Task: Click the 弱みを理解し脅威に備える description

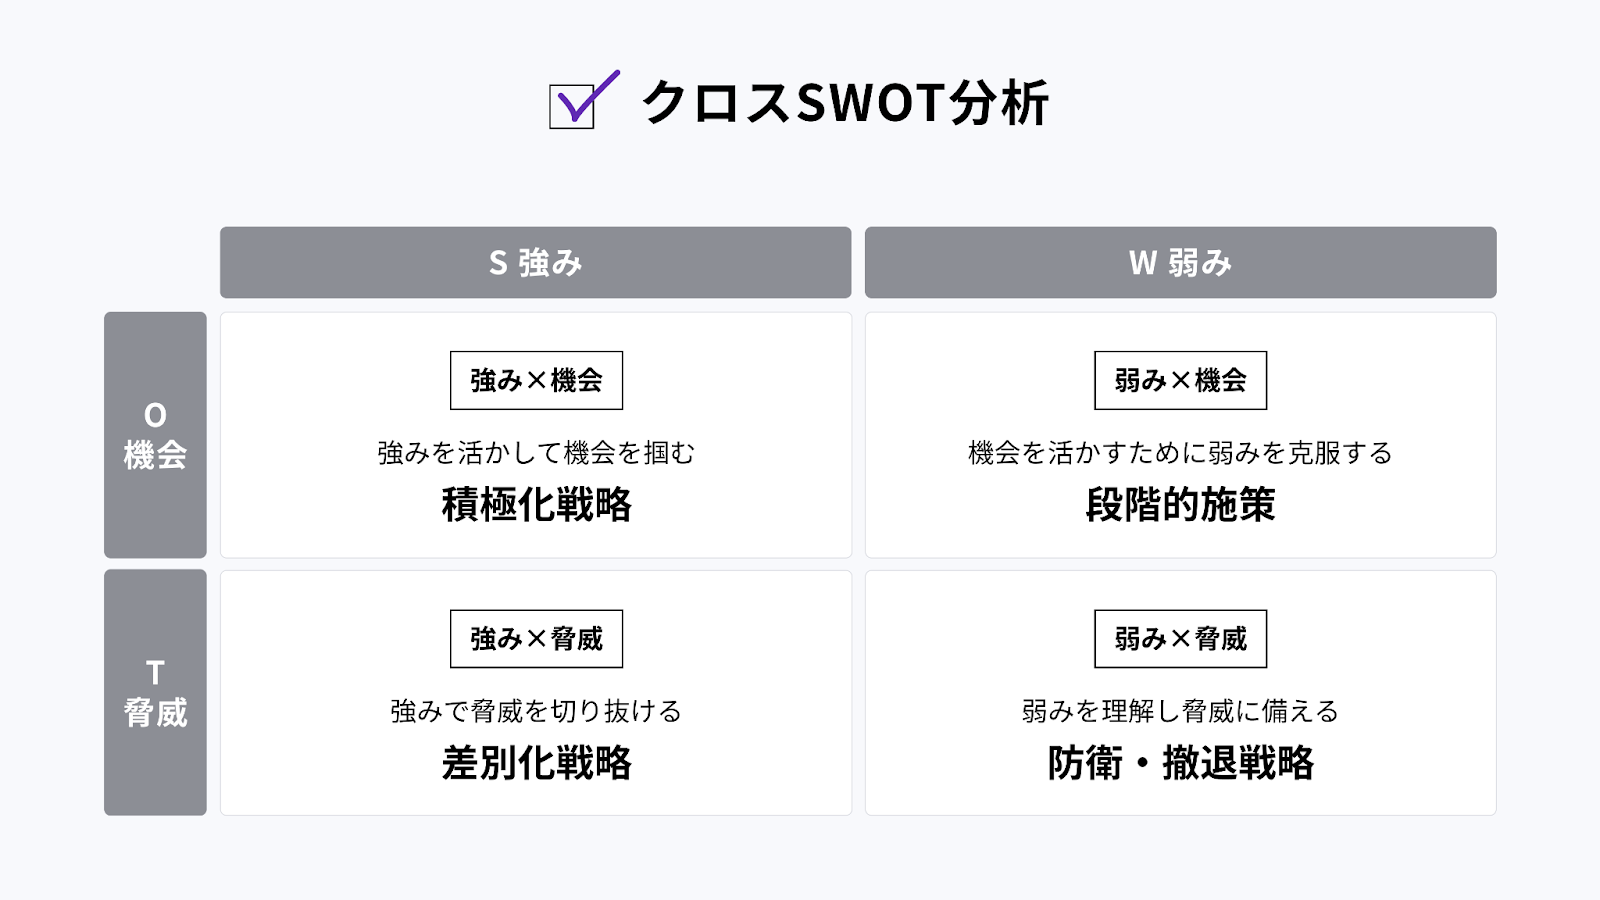Action: pyautogui.click(x=1180, y=711)
